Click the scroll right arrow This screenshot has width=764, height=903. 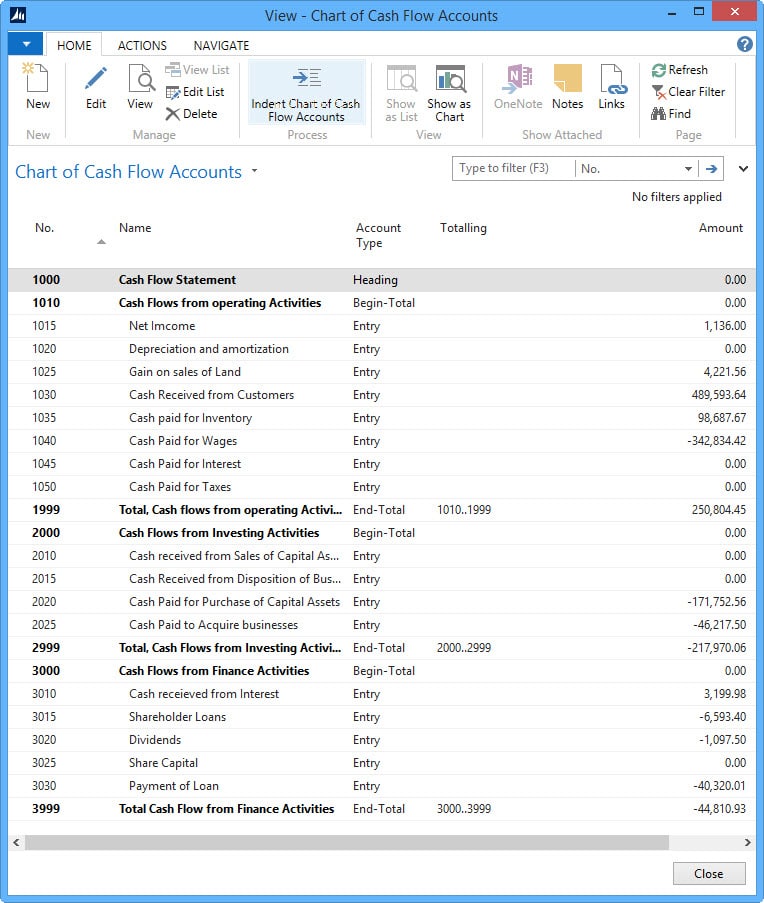tap(747, 843)
